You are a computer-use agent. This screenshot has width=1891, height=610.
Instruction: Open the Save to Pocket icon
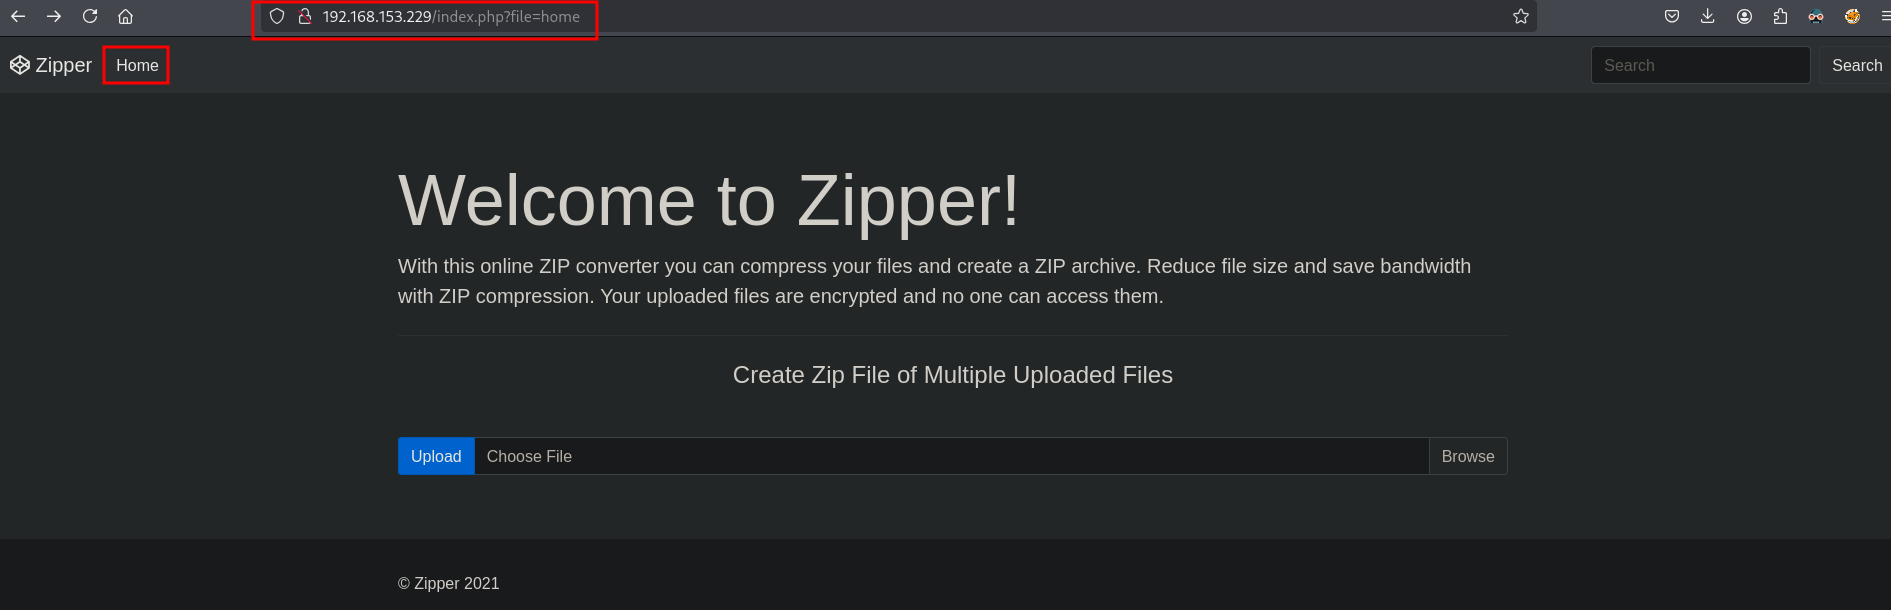pyautogui.click(x=1671, y=16)
